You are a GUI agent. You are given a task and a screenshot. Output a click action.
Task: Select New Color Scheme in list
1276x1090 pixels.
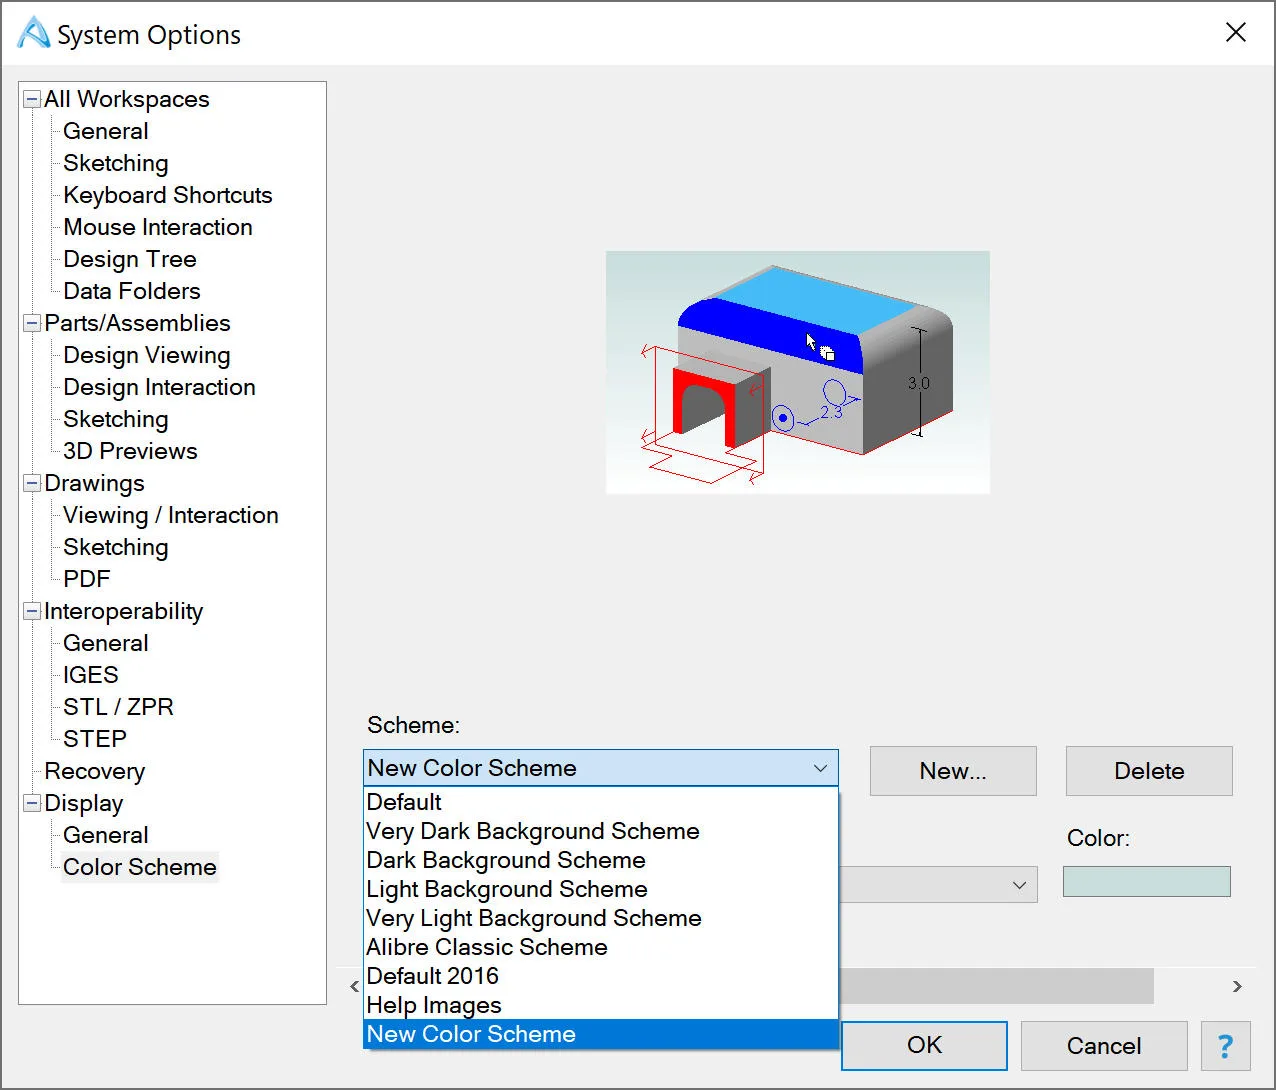(x=600, y=1034)
